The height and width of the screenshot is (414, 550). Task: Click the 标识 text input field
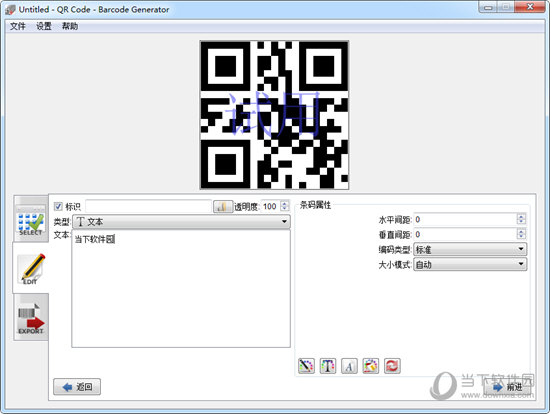(x=148, y=206)
